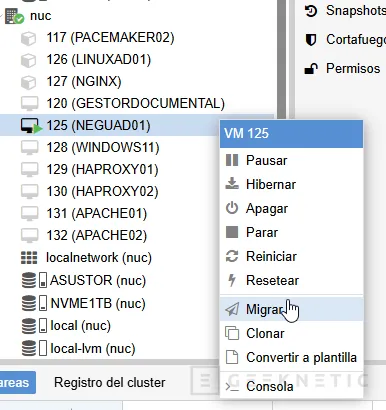Screen dimensions: 386x410
Task: Click the Hibernar download icon
Action: 232,184
